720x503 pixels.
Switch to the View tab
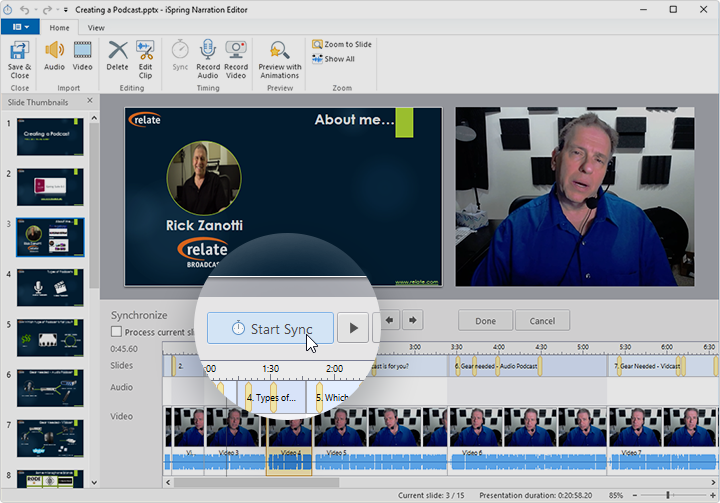[x=96, y=28]
